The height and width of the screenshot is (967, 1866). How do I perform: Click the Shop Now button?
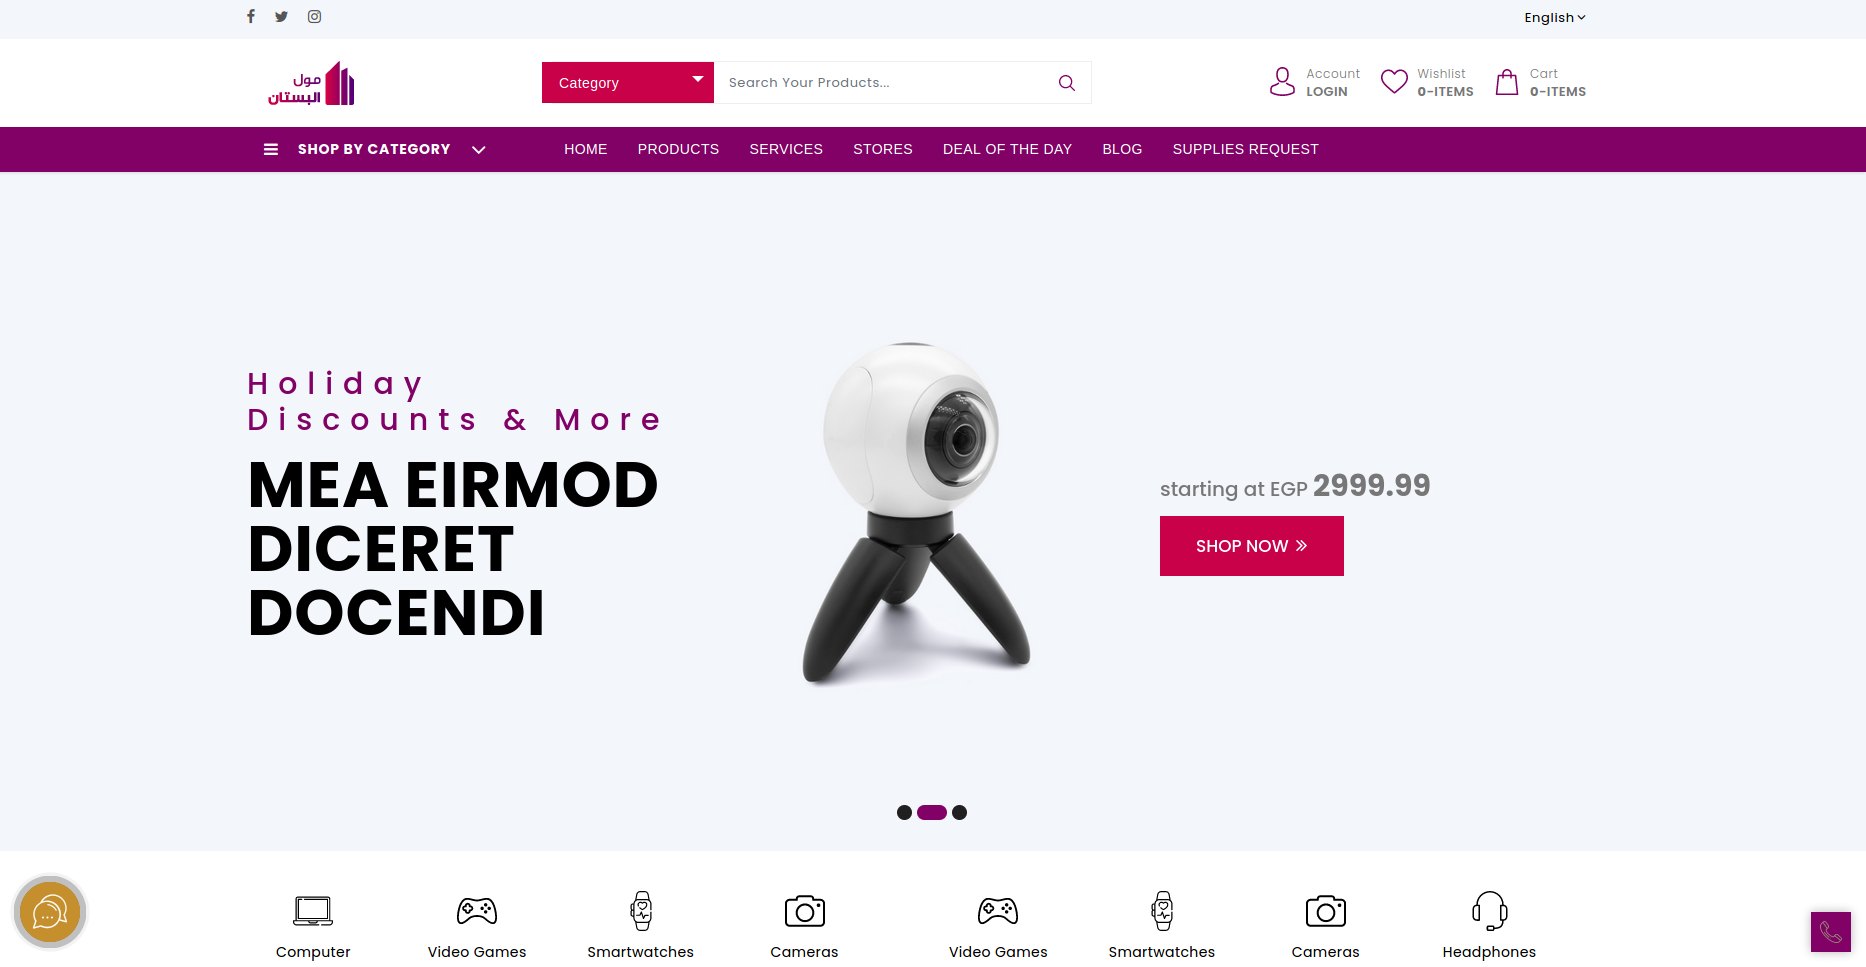pyautogui.click(x=1252, y=546)
